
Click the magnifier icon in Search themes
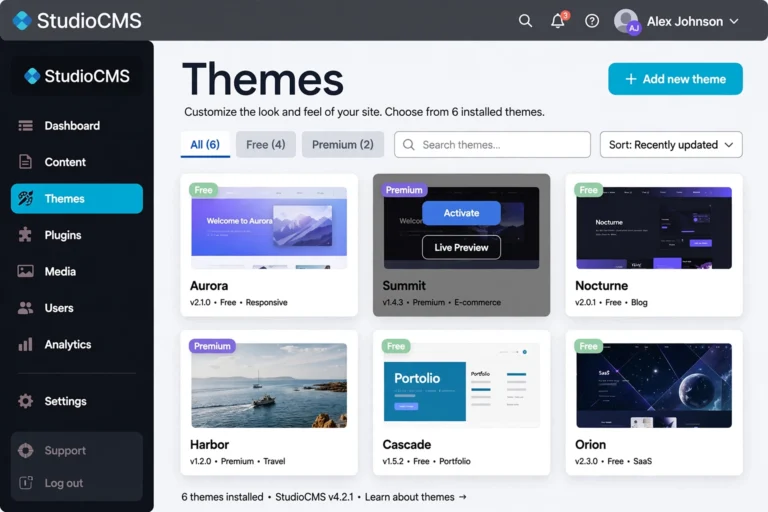pyautogui.click(x=408, y=145)
